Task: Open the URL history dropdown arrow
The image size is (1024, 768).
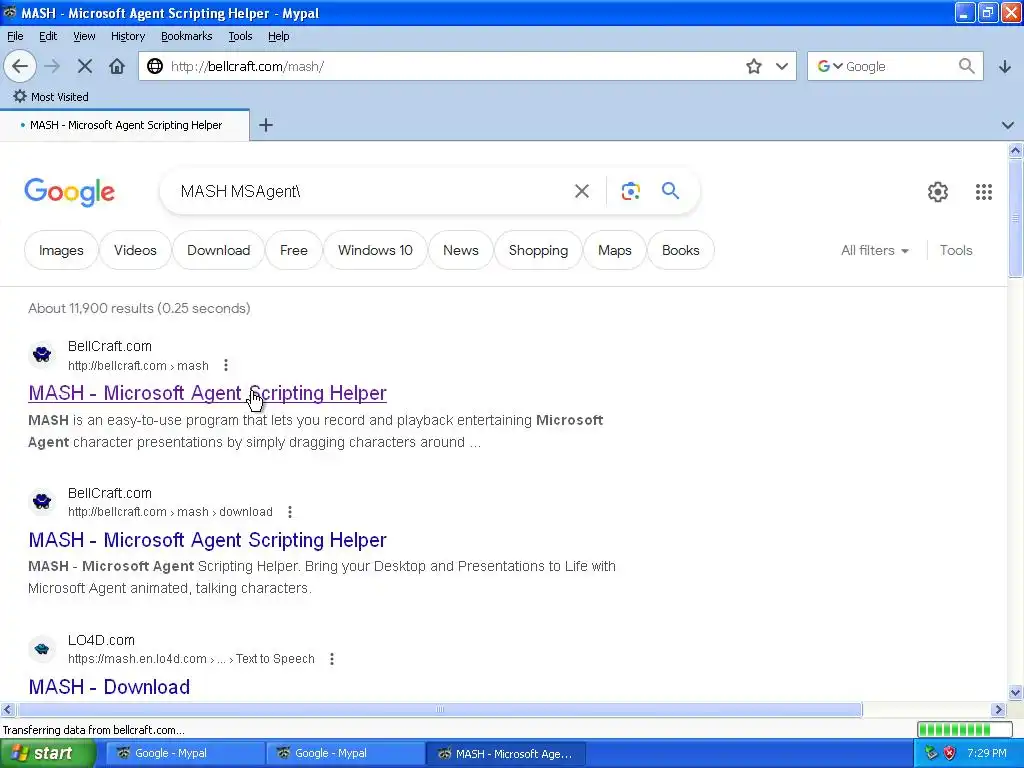Action: 782,66
